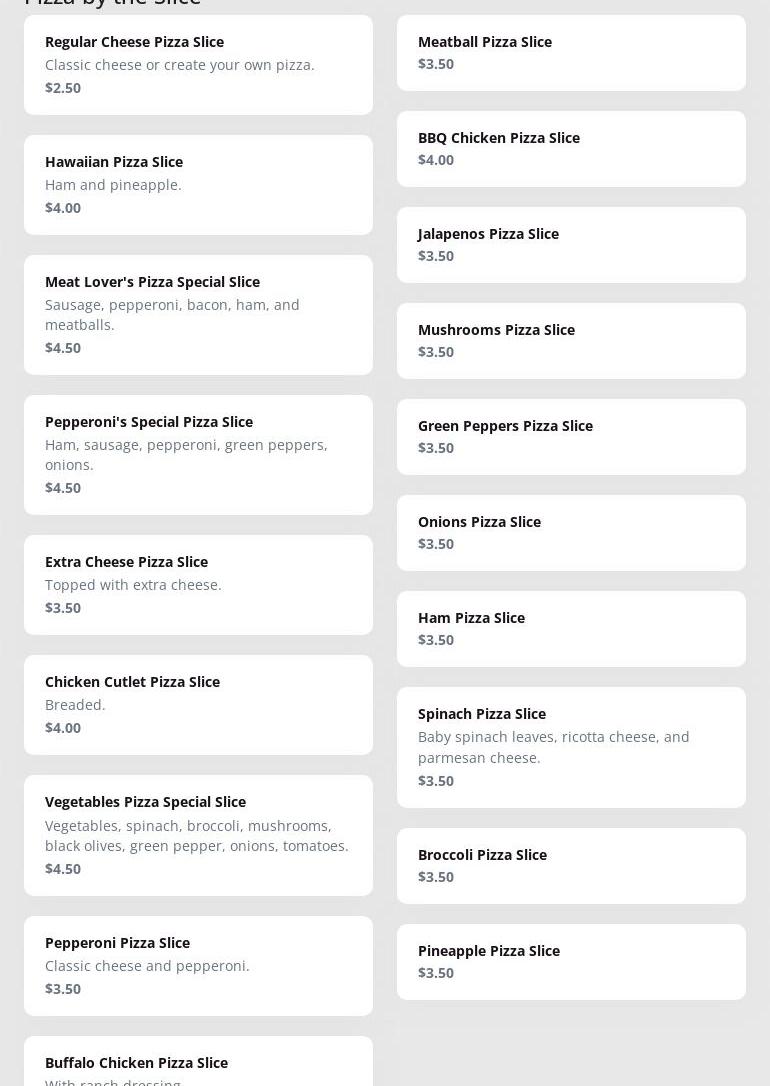The height and width of the screenshot is (1086, 770).
Task: Choose the Meatball Pizza Slice
Action: point(571,53)
